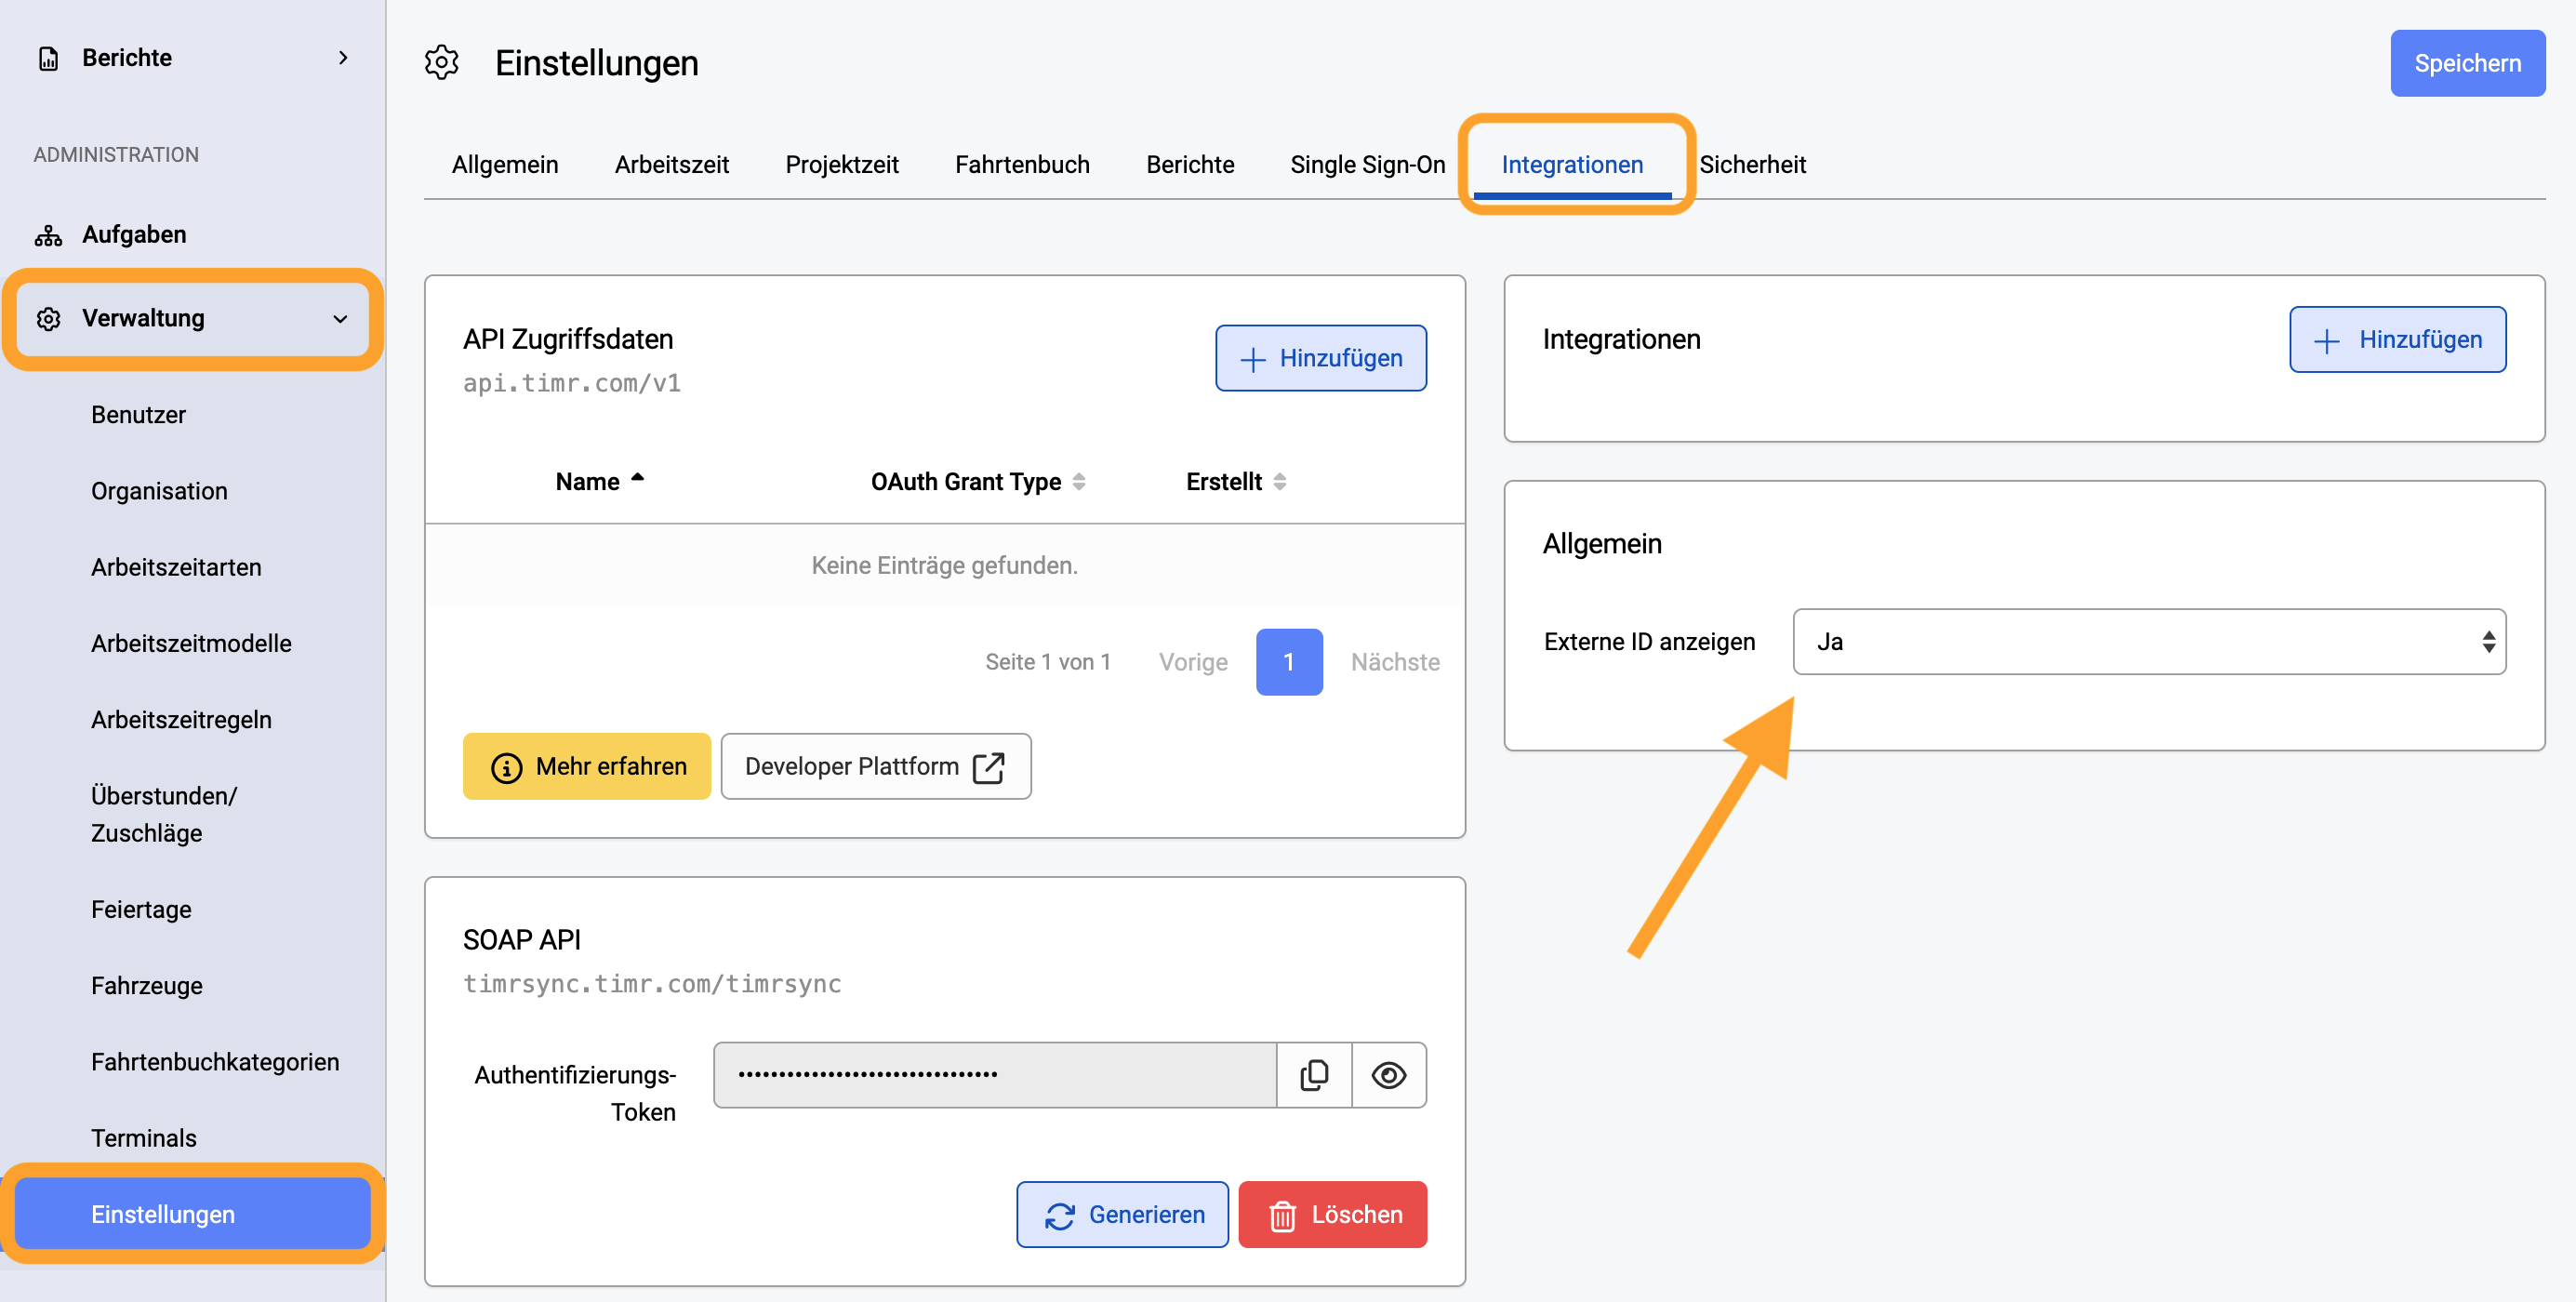The width and height of the screenshot is (2576, 1302).
Task: Open Fahrzeuge in the sidebar
Action: click(x=147, y=985)
